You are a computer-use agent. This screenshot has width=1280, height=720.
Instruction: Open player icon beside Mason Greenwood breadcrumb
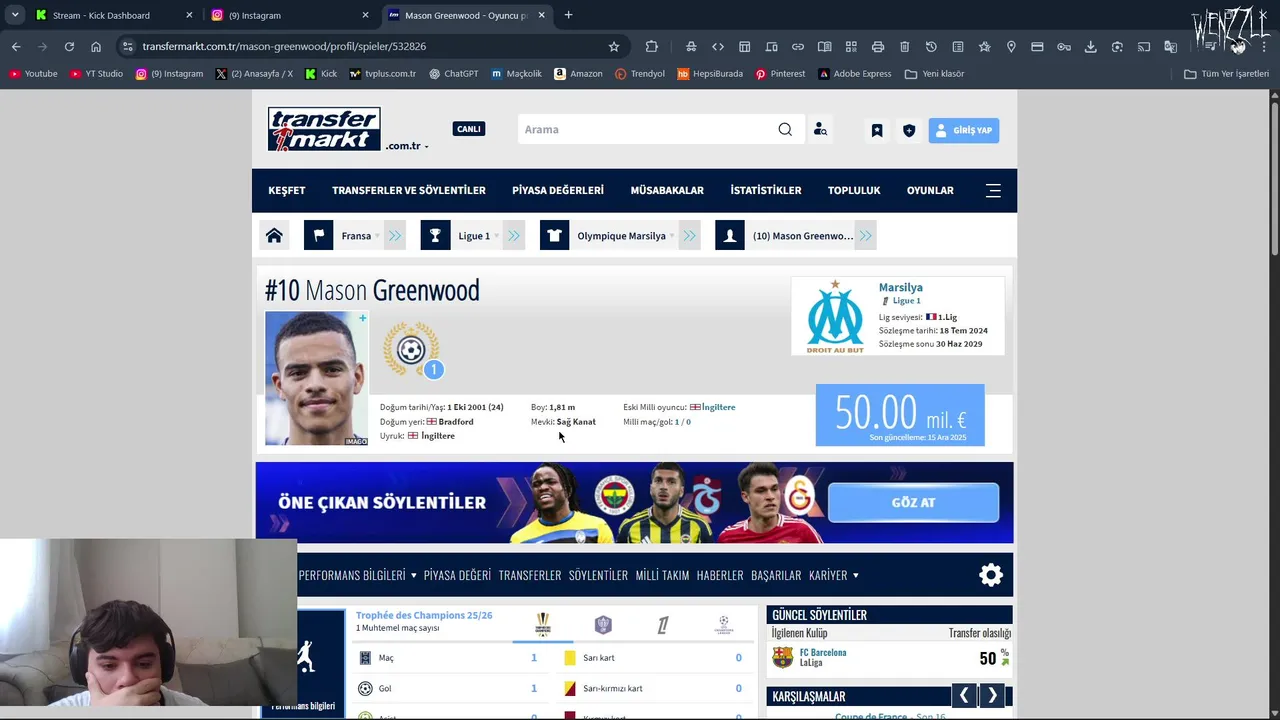point(730,236)
